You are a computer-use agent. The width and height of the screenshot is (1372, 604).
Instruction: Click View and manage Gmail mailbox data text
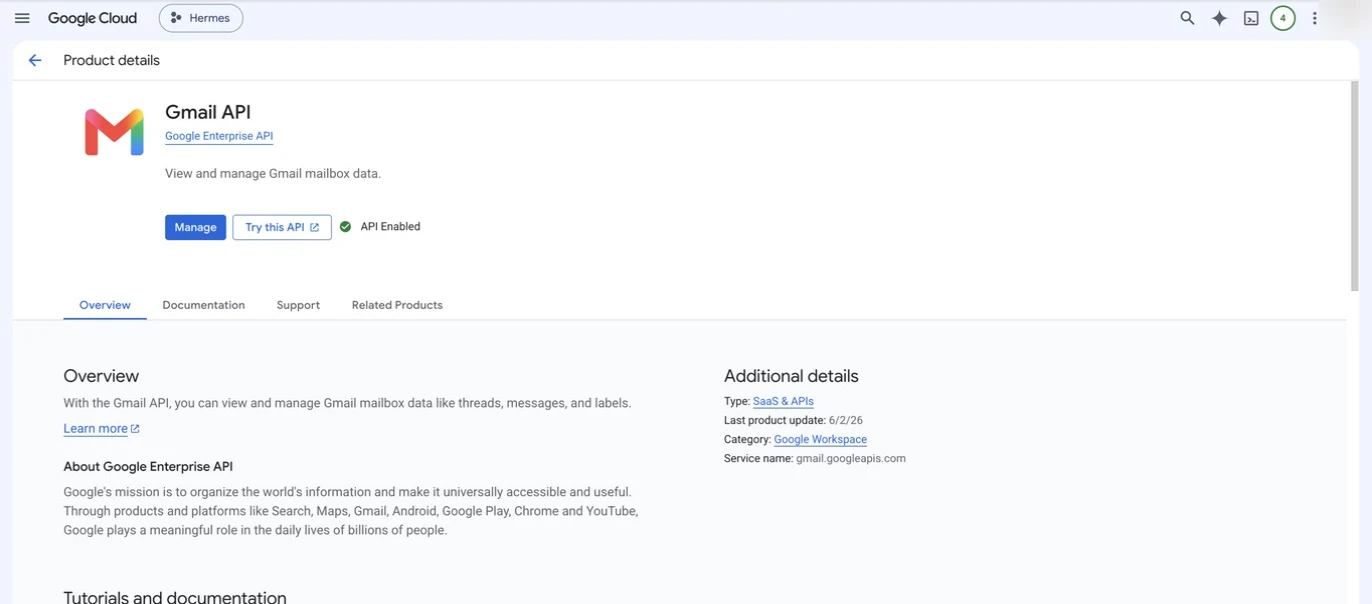(x=273, y=174)
